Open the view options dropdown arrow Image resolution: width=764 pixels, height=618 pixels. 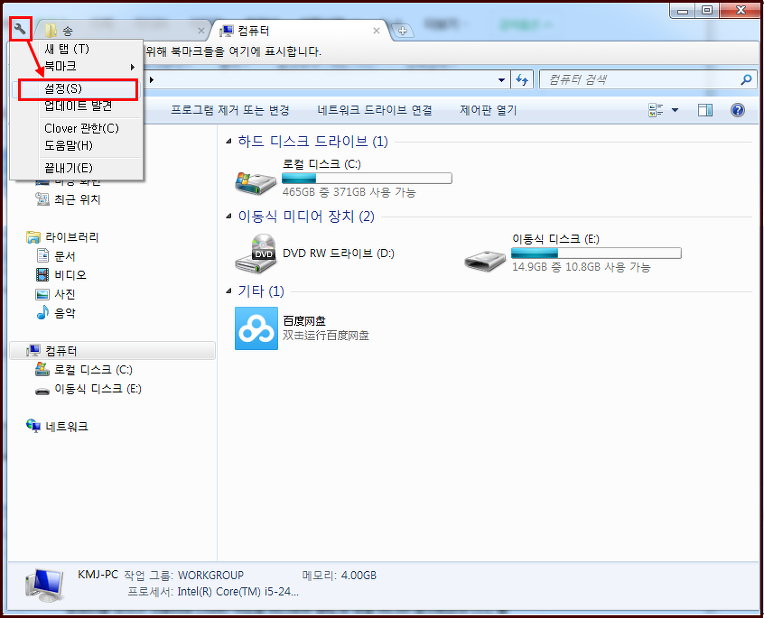click(x=674, y=110)
